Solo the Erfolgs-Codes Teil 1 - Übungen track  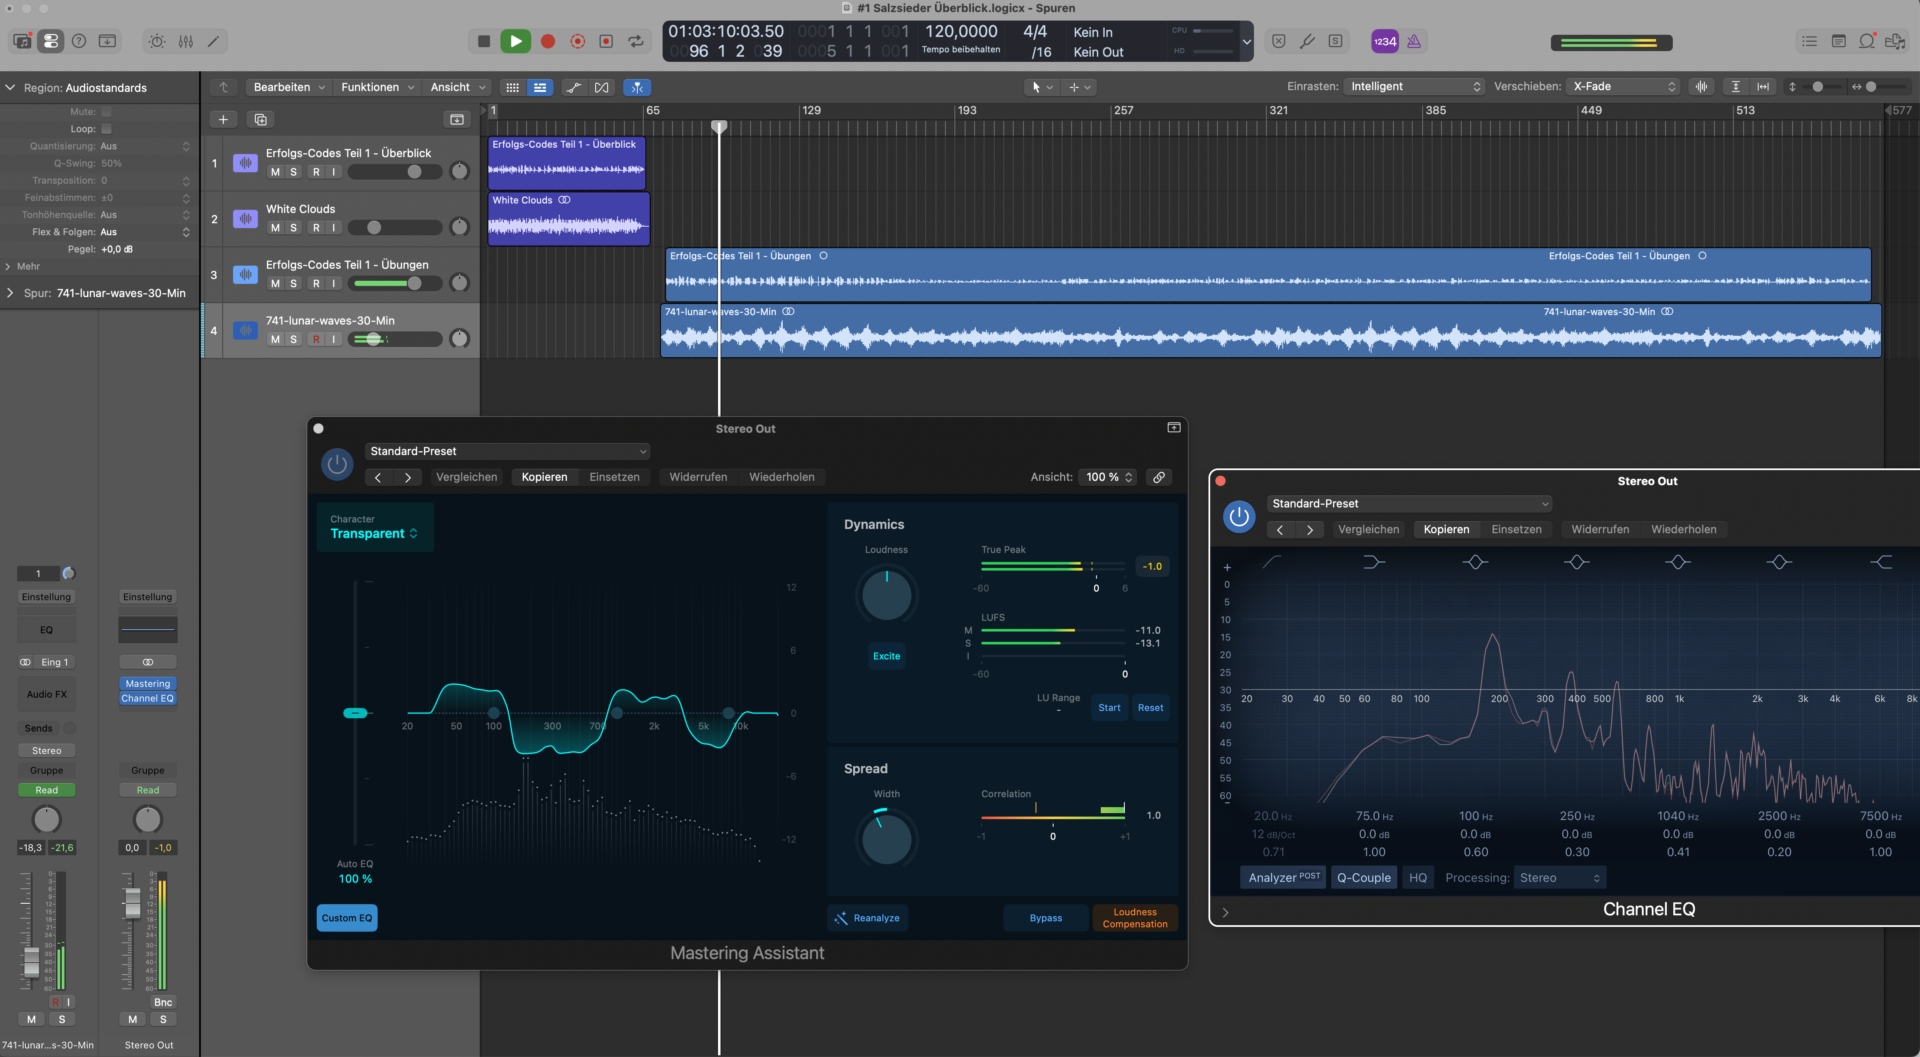point(292,283)
